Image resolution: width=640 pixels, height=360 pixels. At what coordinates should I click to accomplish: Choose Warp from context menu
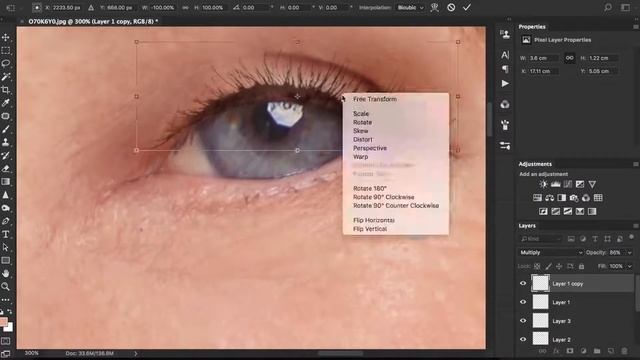coord(360,157)
